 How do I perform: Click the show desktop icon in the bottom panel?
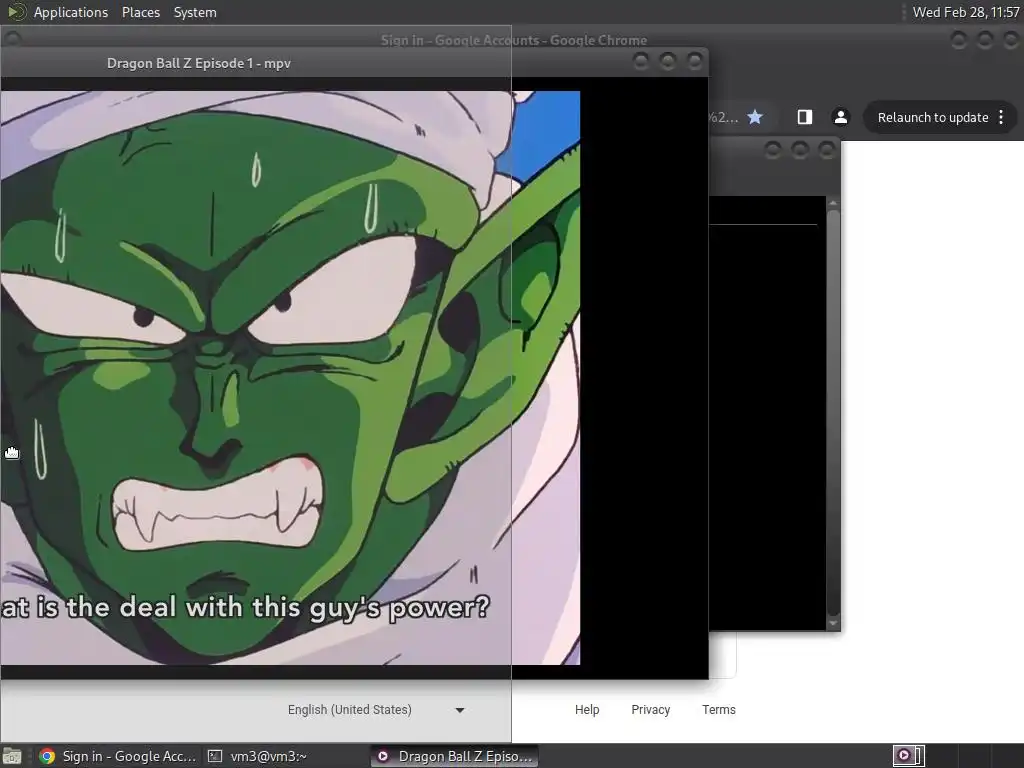pos(12,756)
